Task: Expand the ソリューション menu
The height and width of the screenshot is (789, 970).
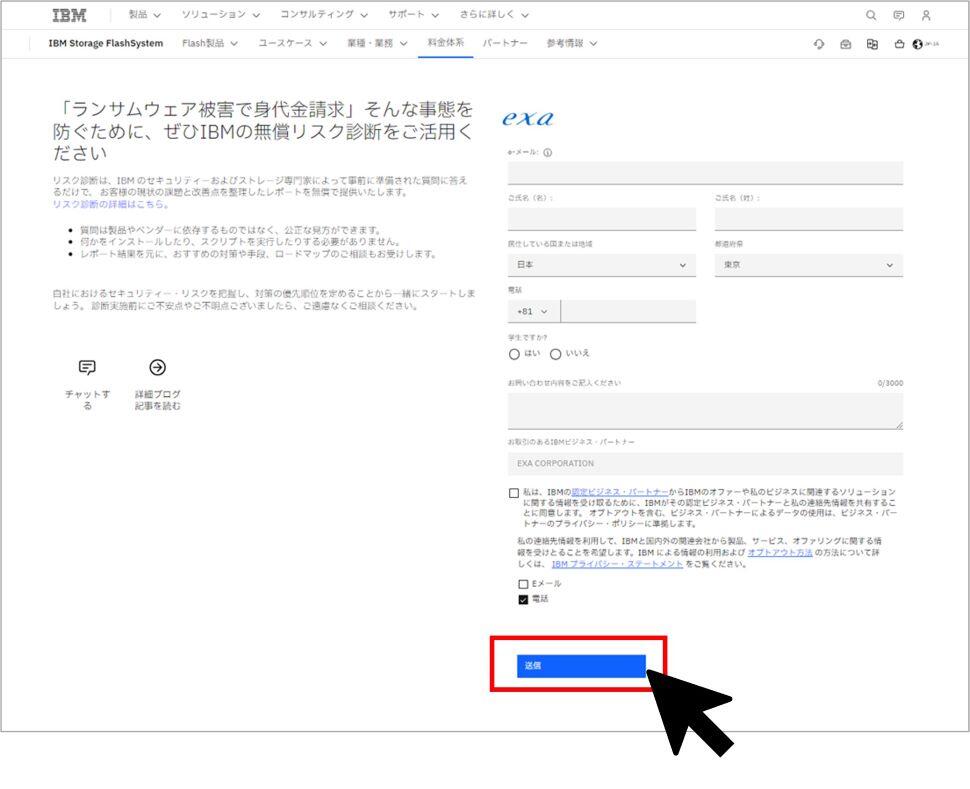Action: [x=221, y=15]
